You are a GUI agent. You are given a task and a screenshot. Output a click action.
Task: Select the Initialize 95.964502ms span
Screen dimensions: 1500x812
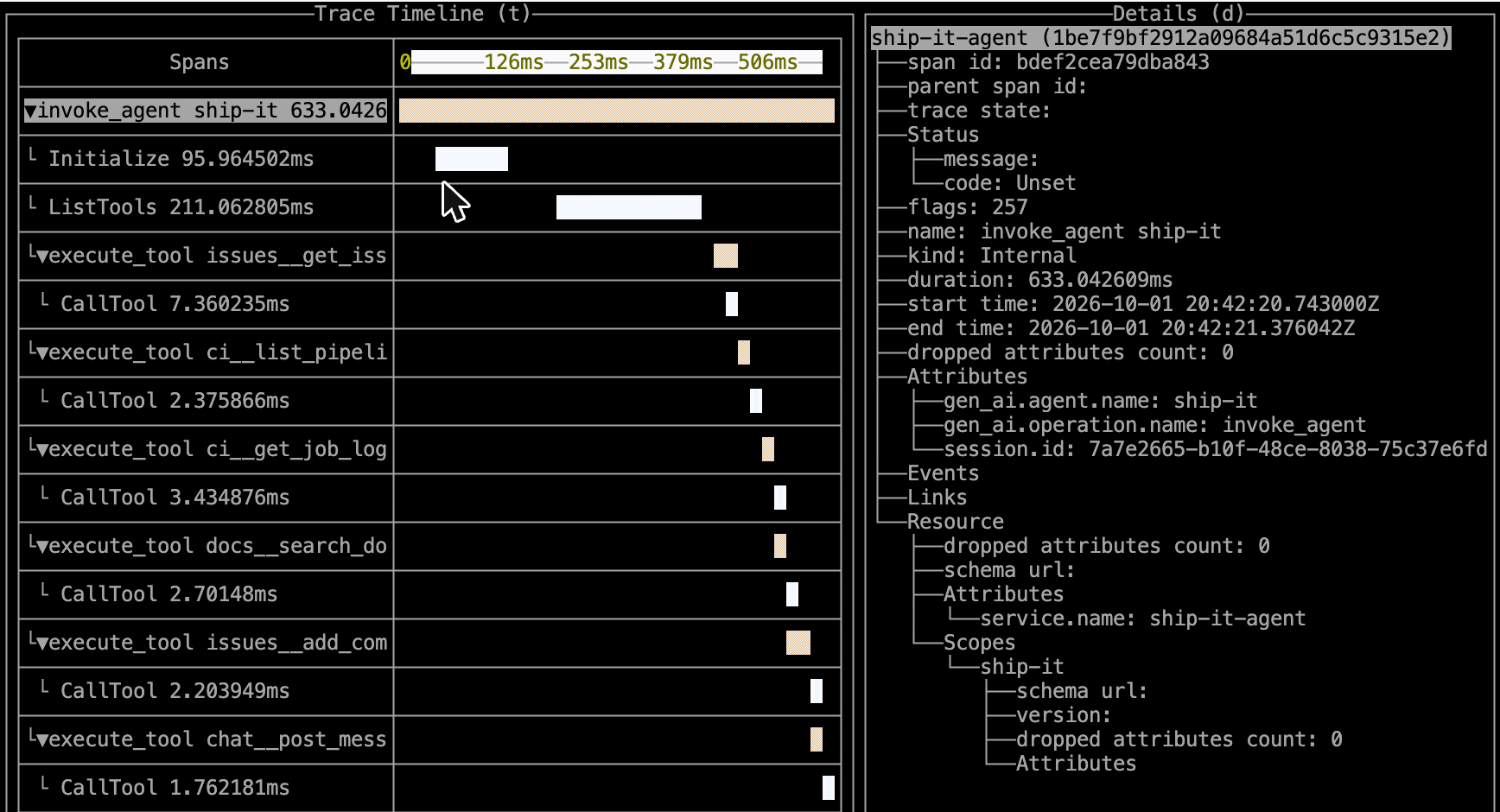205,159
